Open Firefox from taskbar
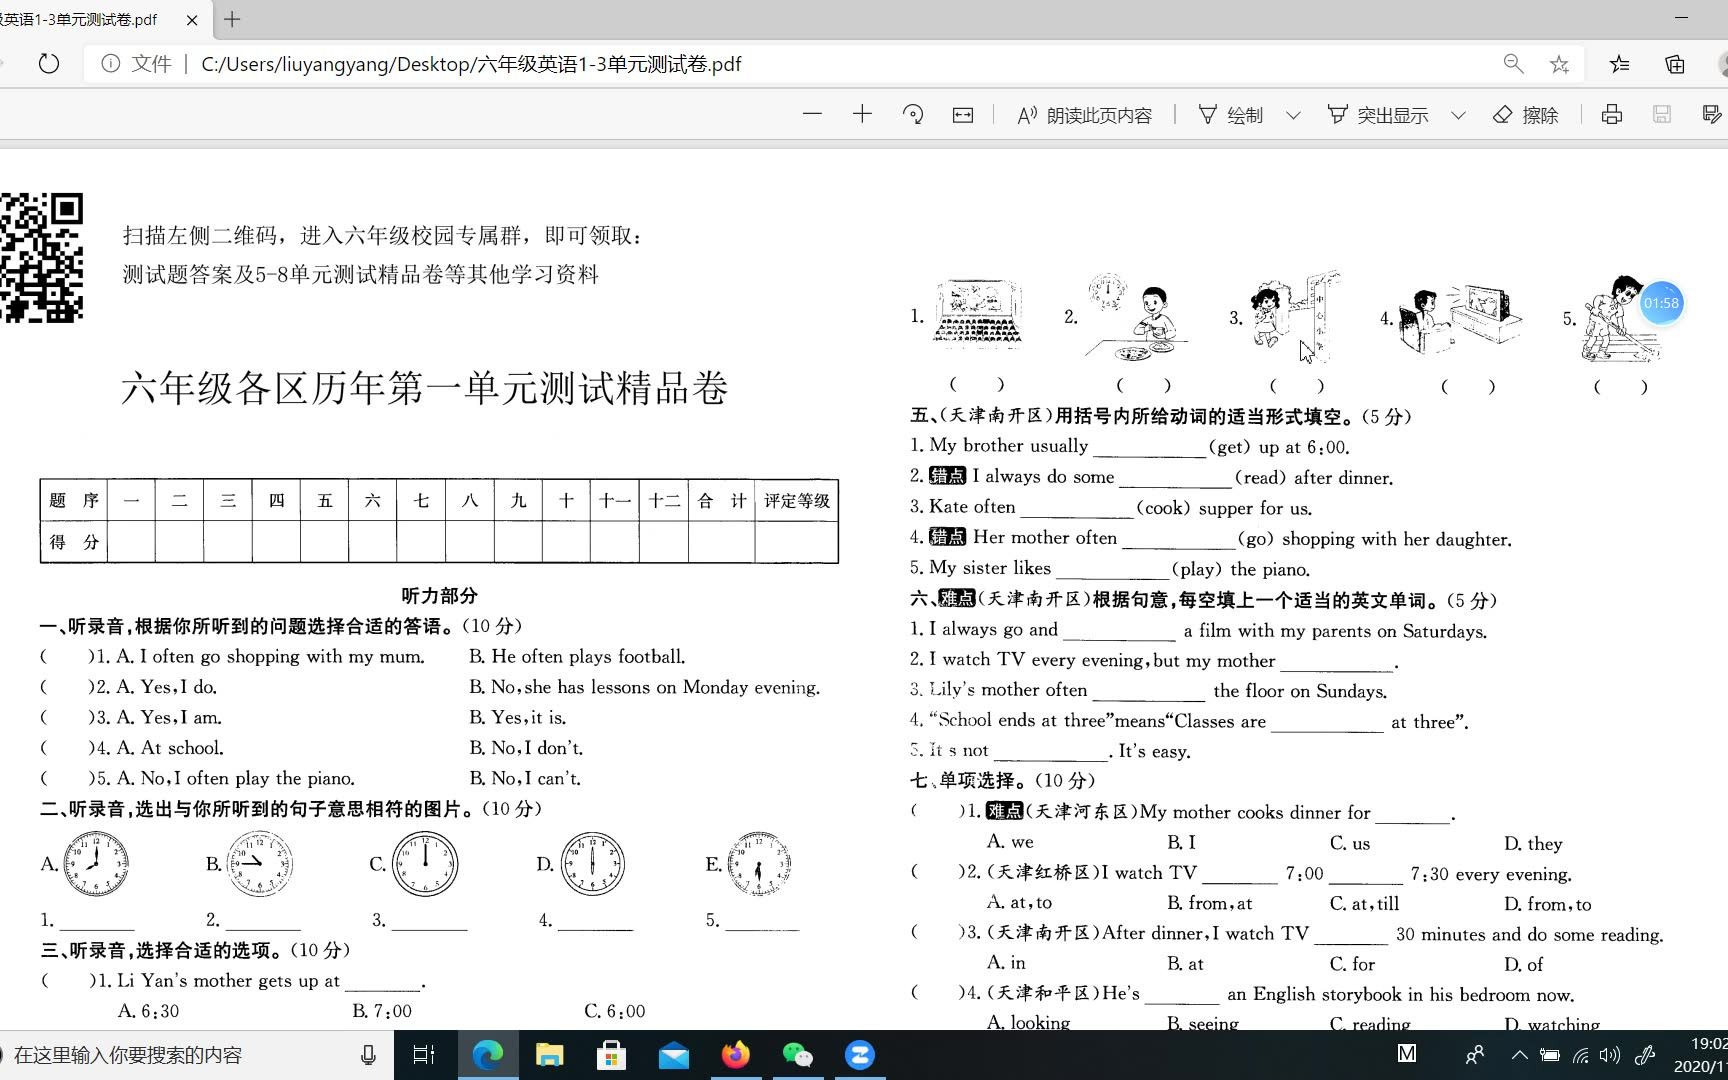 [735, 1055]
